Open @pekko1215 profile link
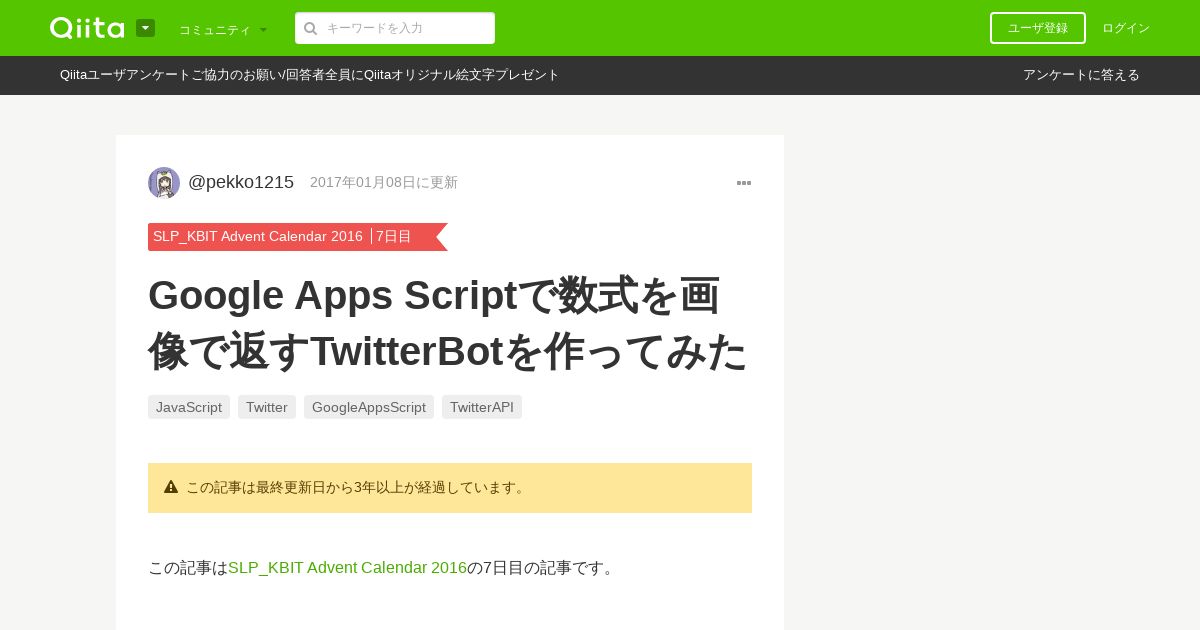 (241, 182)
